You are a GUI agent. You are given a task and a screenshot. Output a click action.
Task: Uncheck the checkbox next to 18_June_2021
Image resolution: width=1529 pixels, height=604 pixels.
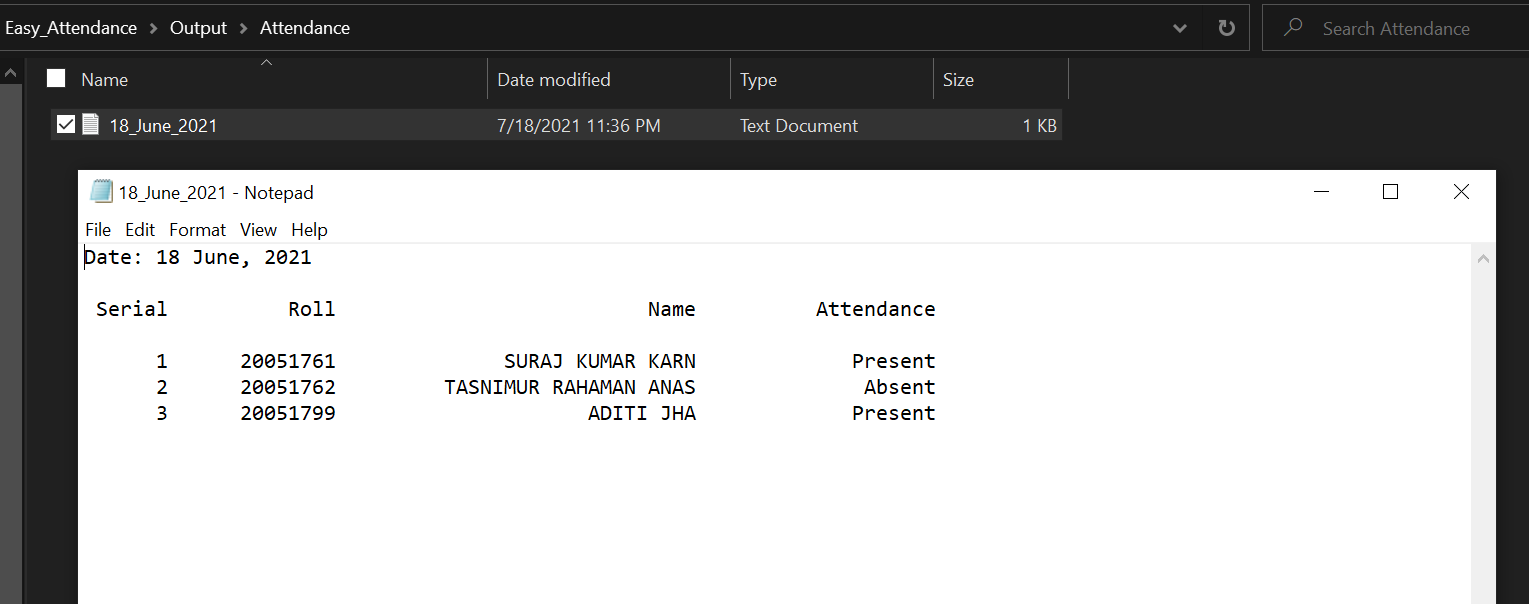65,124
